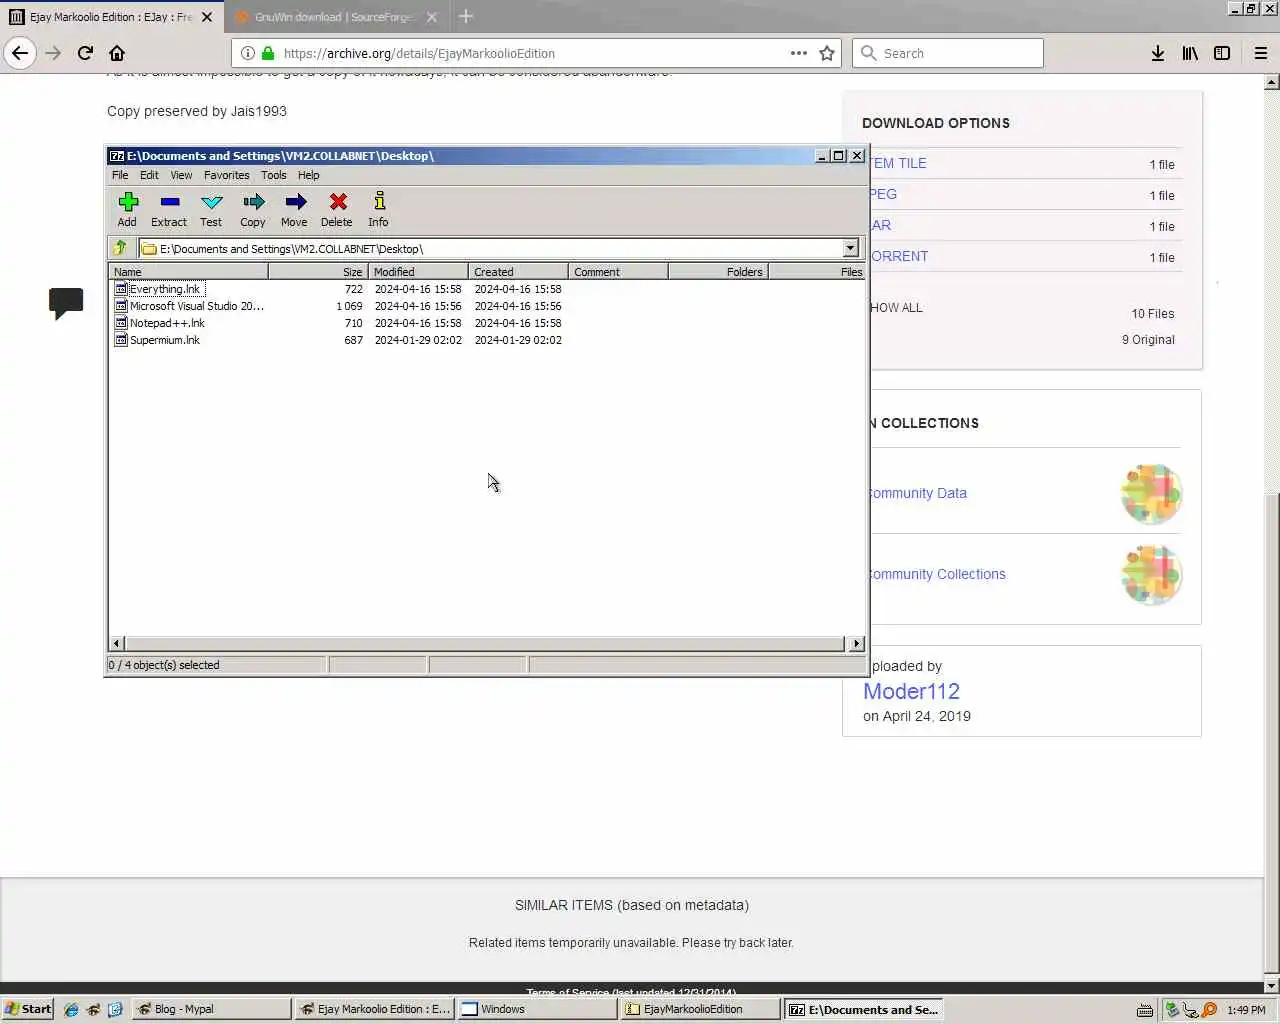This screenshot has width=1280, height=1024.
Task: Click browser Forward button
Action: [53, 53]
